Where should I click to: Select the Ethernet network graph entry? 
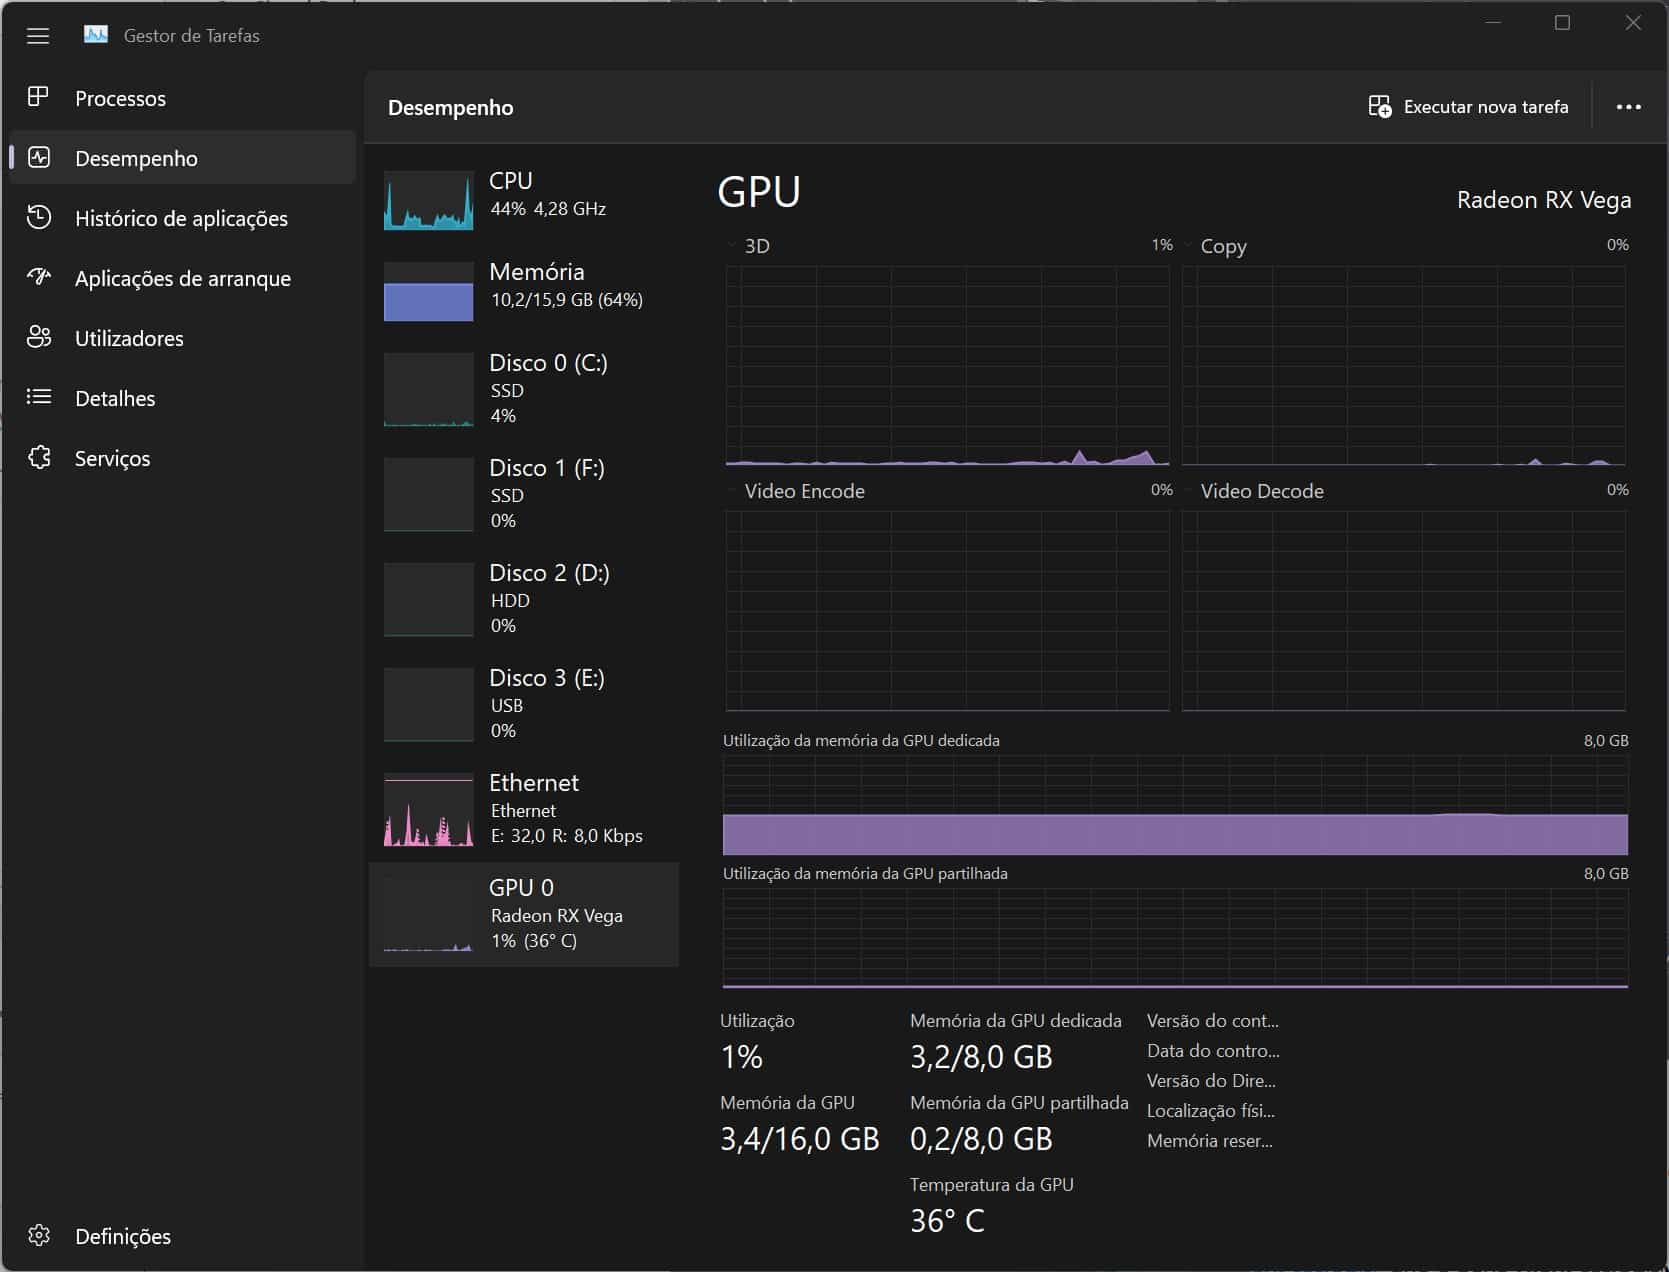(524, 809)
